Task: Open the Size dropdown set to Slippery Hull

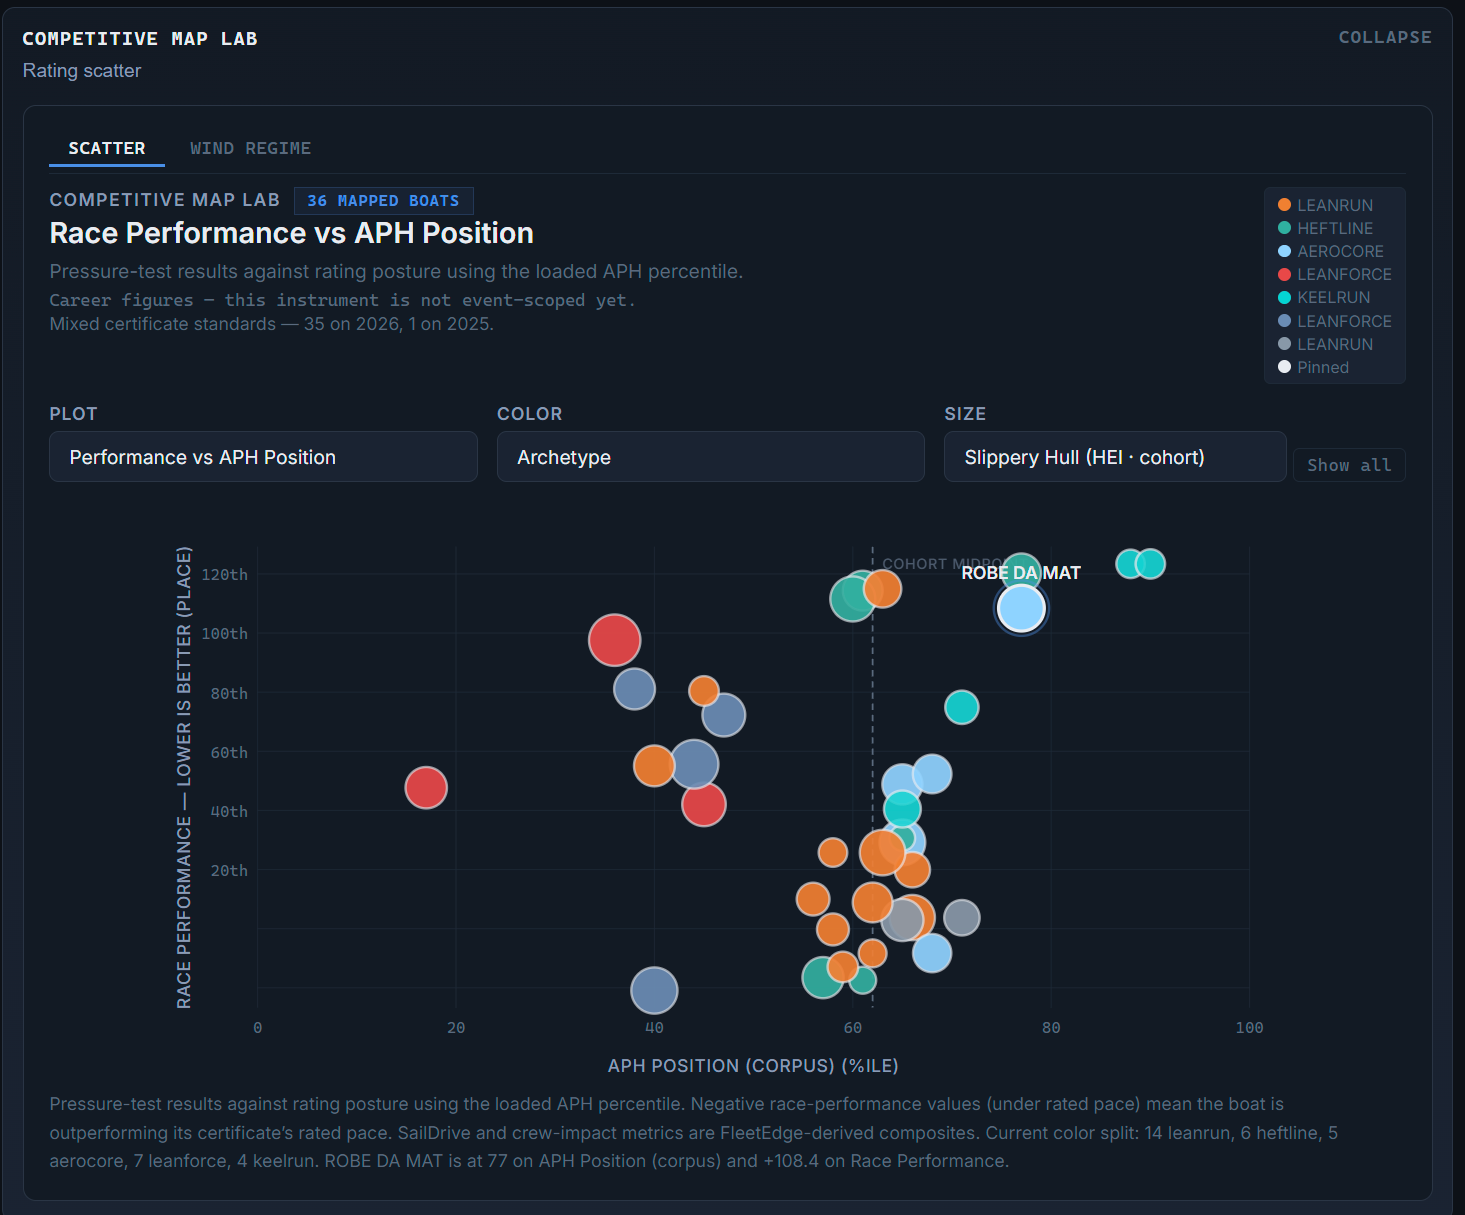Action: tap(1115, 457)
